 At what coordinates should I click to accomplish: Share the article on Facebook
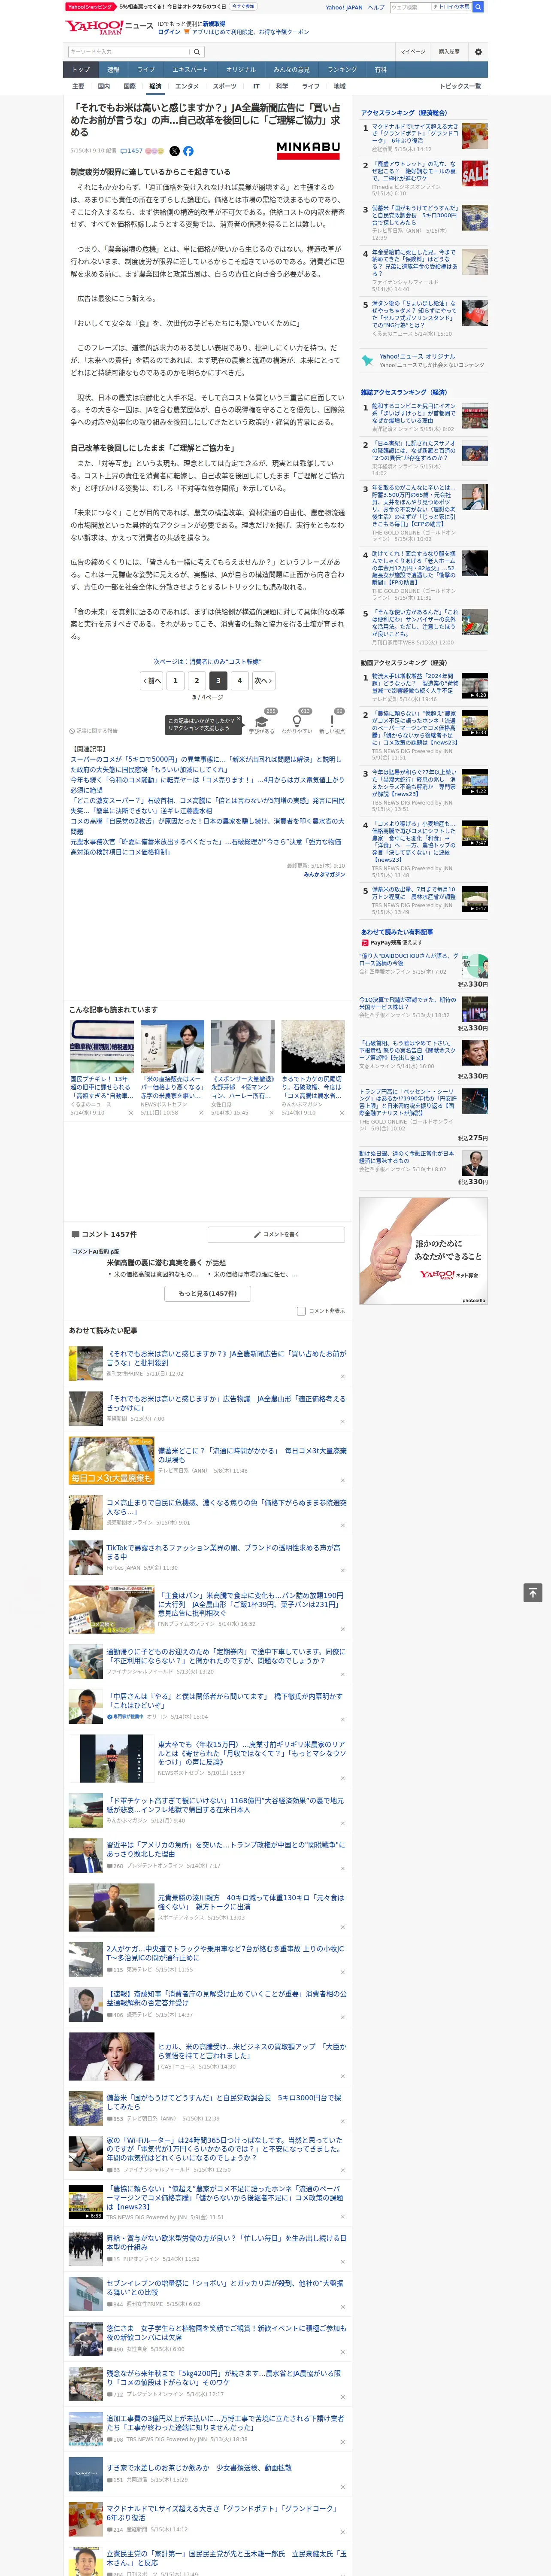point(188,151)
